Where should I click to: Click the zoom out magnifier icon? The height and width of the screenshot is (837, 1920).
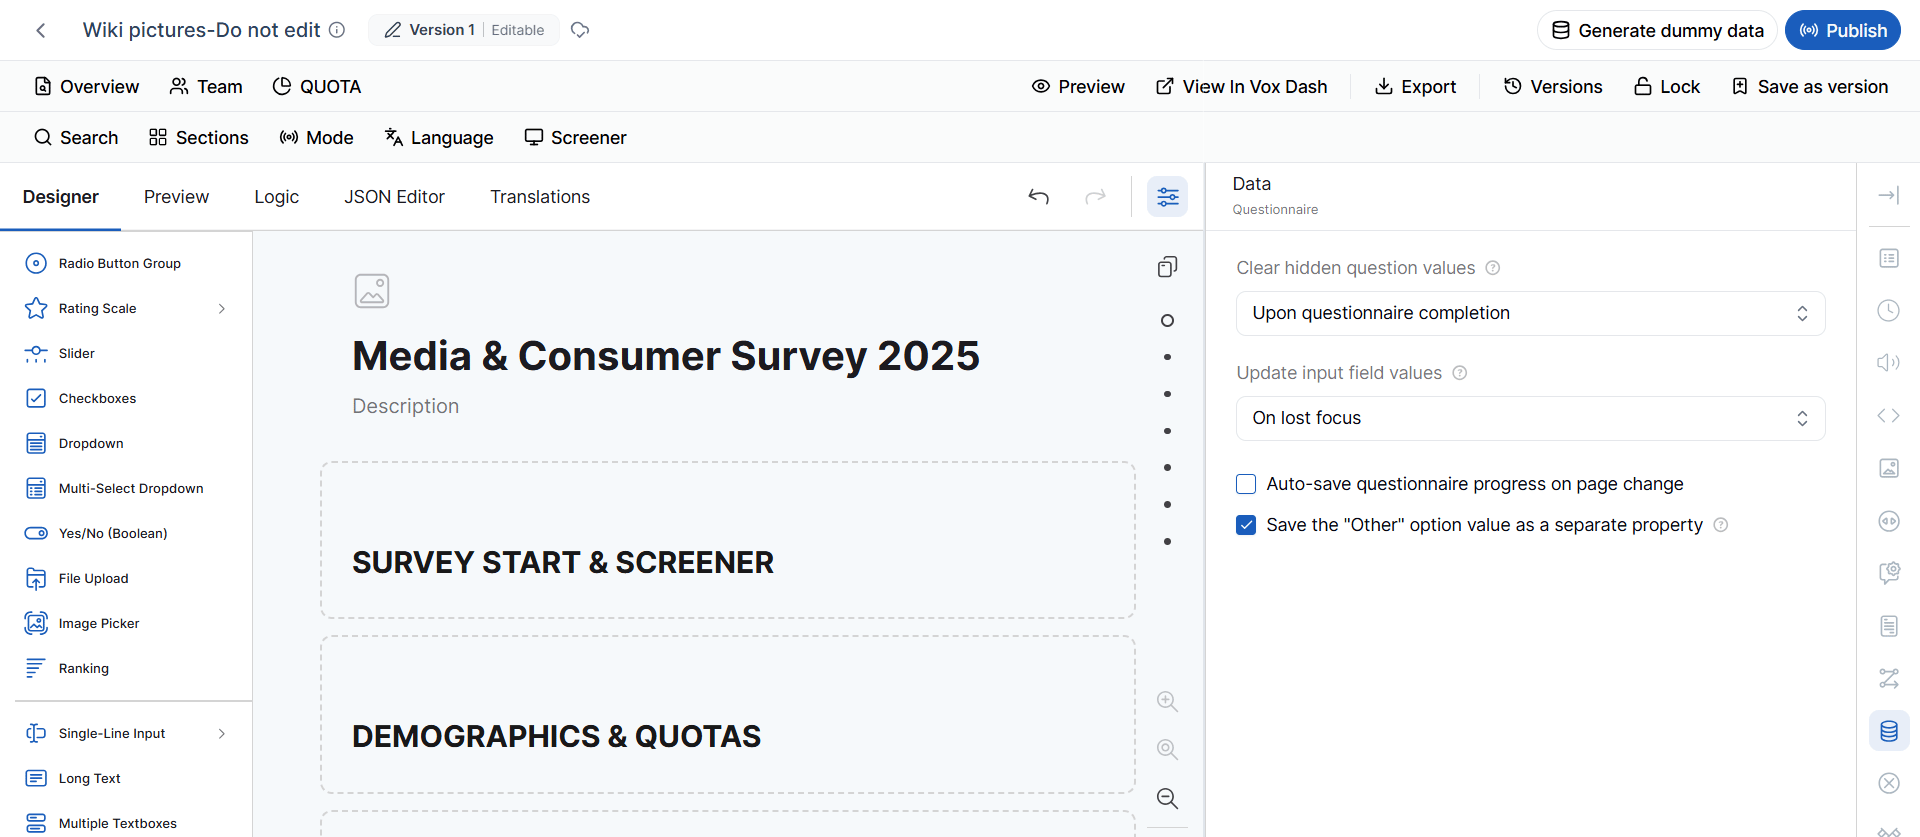pyautogui.click(x=1167, y=798)
